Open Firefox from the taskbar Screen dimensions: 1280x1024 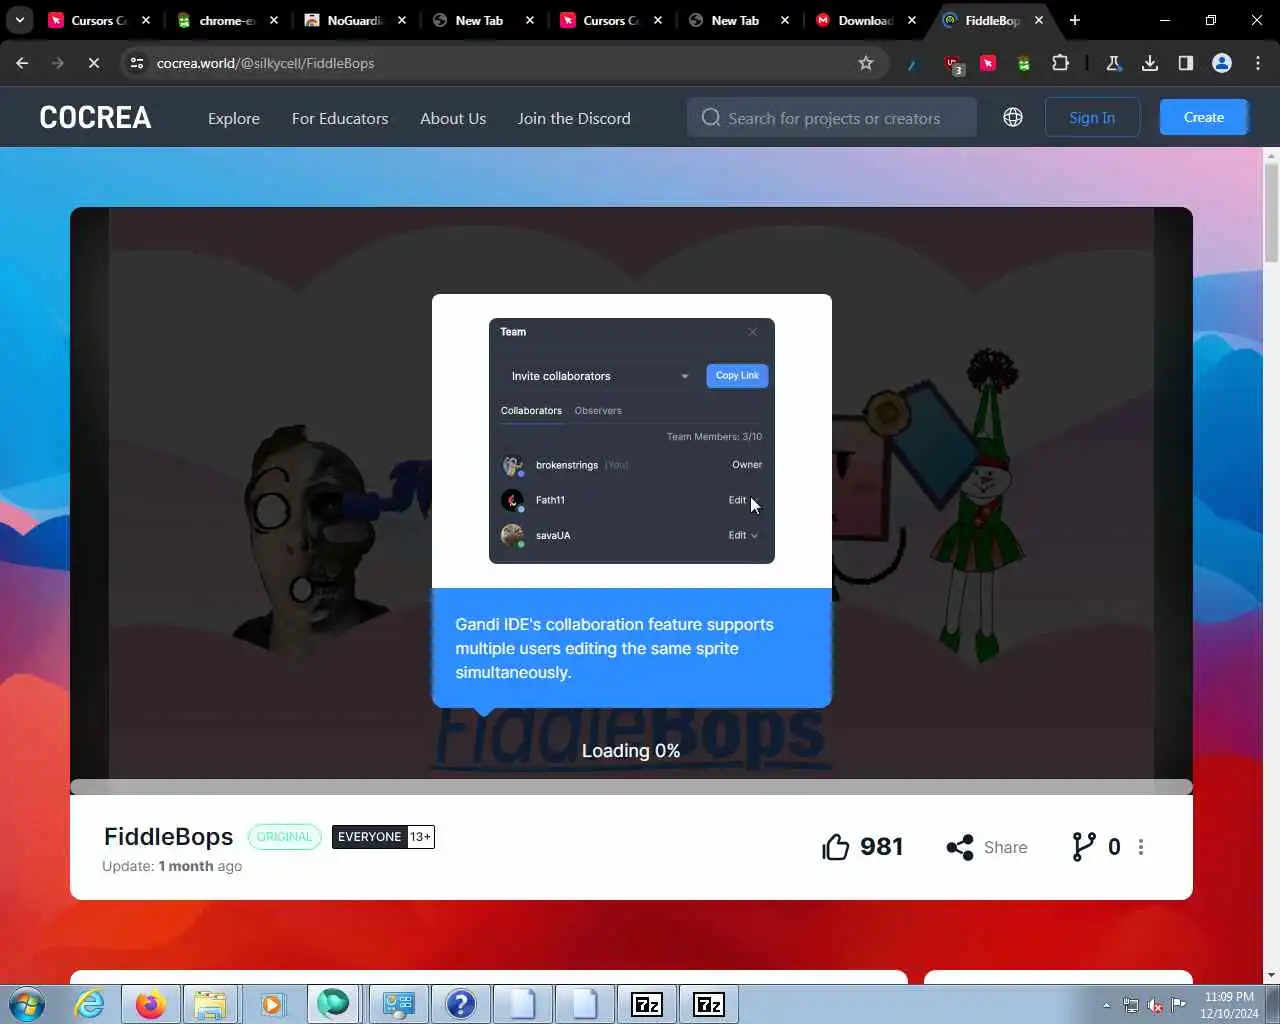click(151, 1004)
